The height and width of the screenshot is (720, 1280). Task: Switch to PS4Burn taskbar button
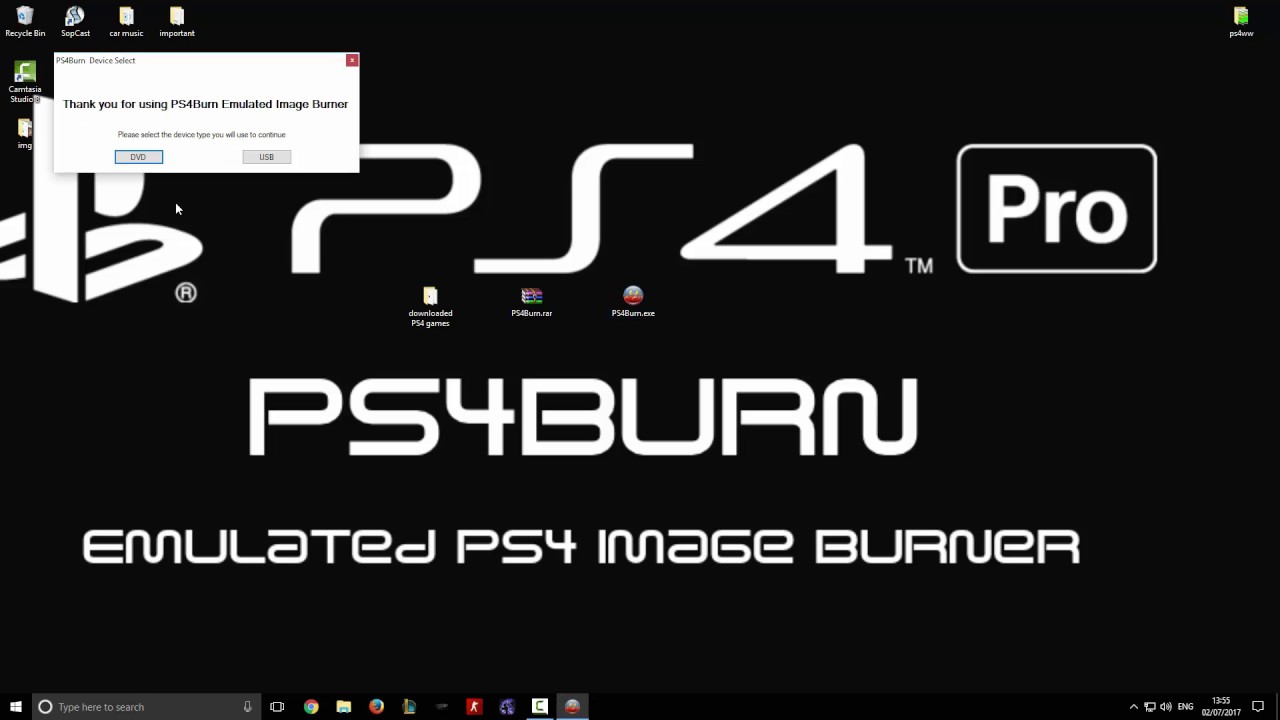(x=572, y=707)
